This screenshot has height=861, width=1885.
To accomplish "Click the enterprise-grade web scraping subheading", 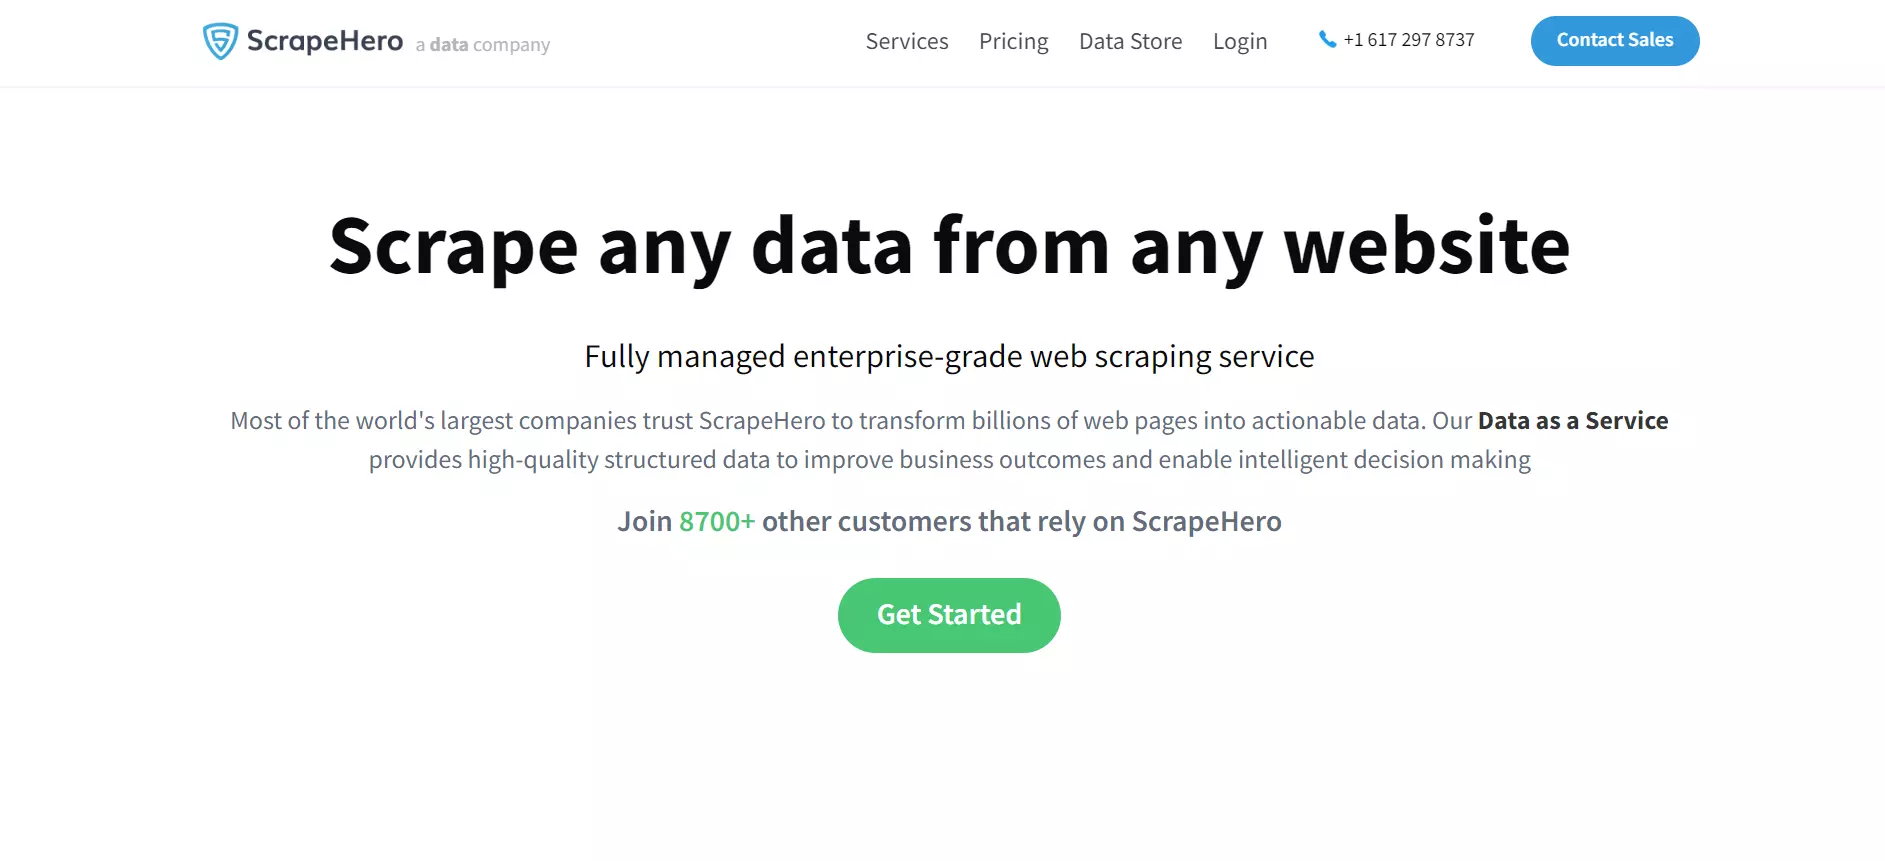I will (949, 356).
